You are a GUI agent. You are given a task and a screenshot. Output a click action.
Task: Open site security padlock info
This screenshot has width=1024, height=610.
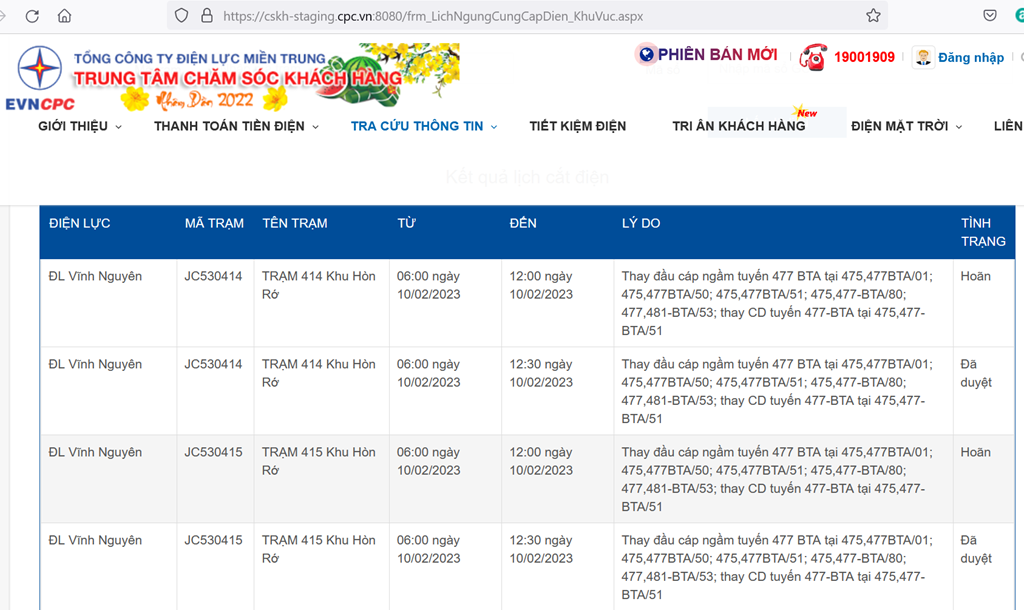coord(207,16)
